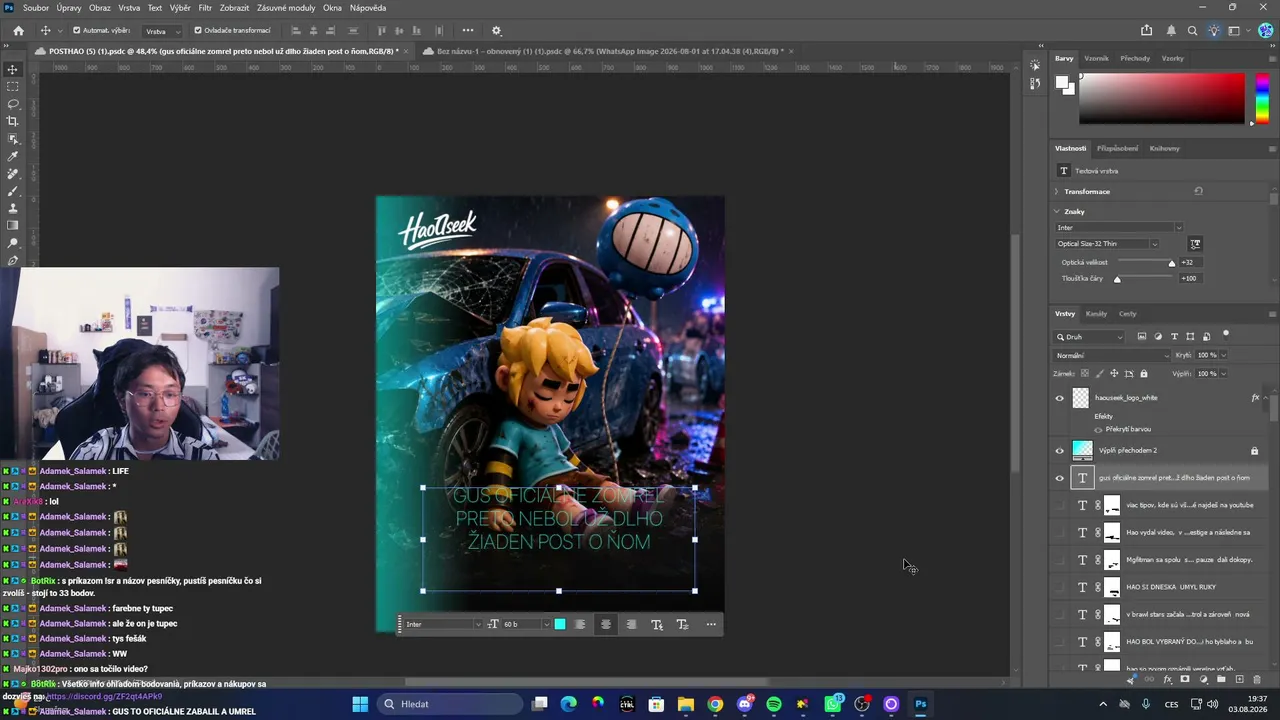This screenshot has width=1280, height=720.
Task: Click the Windows Start button
Action: click(360, 704)
